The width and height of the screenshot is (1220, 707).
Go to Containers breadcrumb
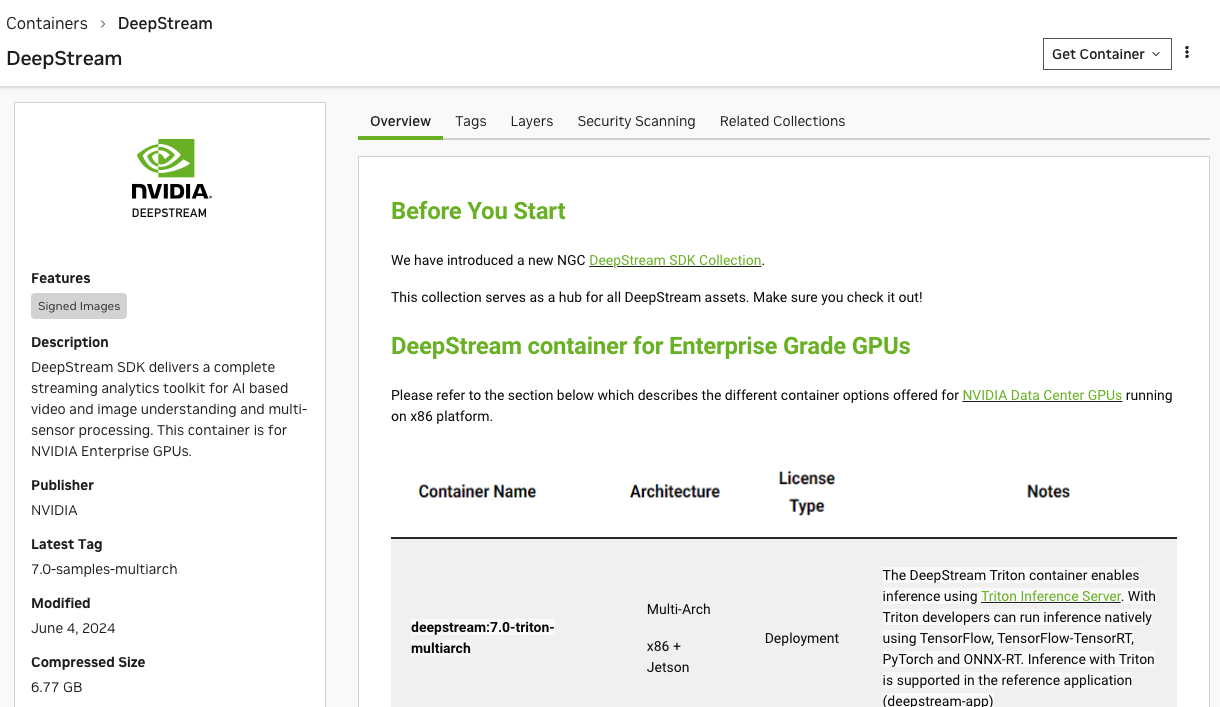pyautogui.click(x=47, y=23)
